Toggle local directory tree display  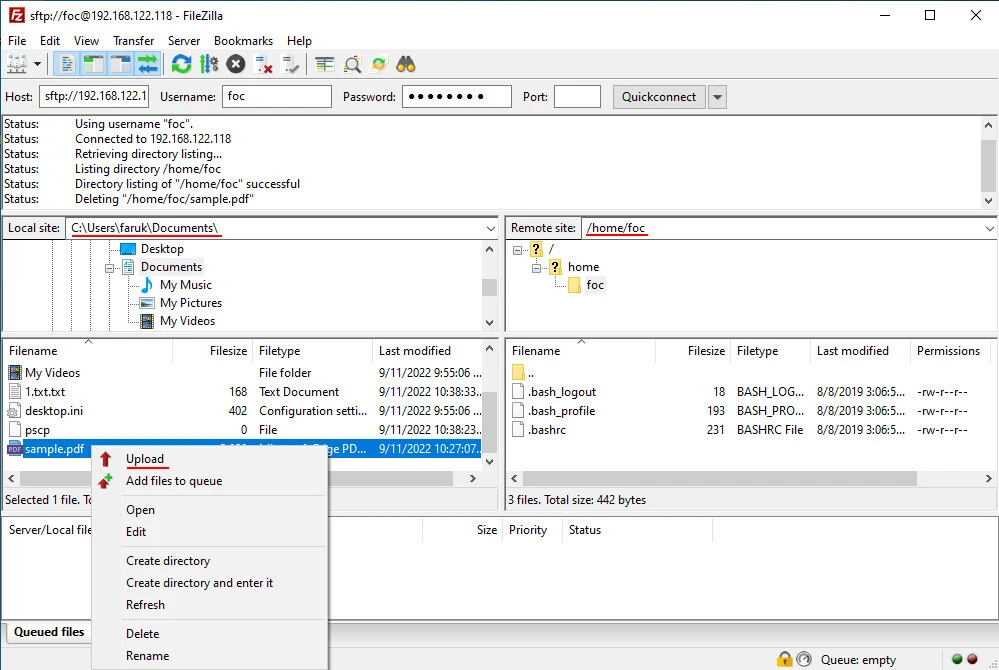click(94, 64)
